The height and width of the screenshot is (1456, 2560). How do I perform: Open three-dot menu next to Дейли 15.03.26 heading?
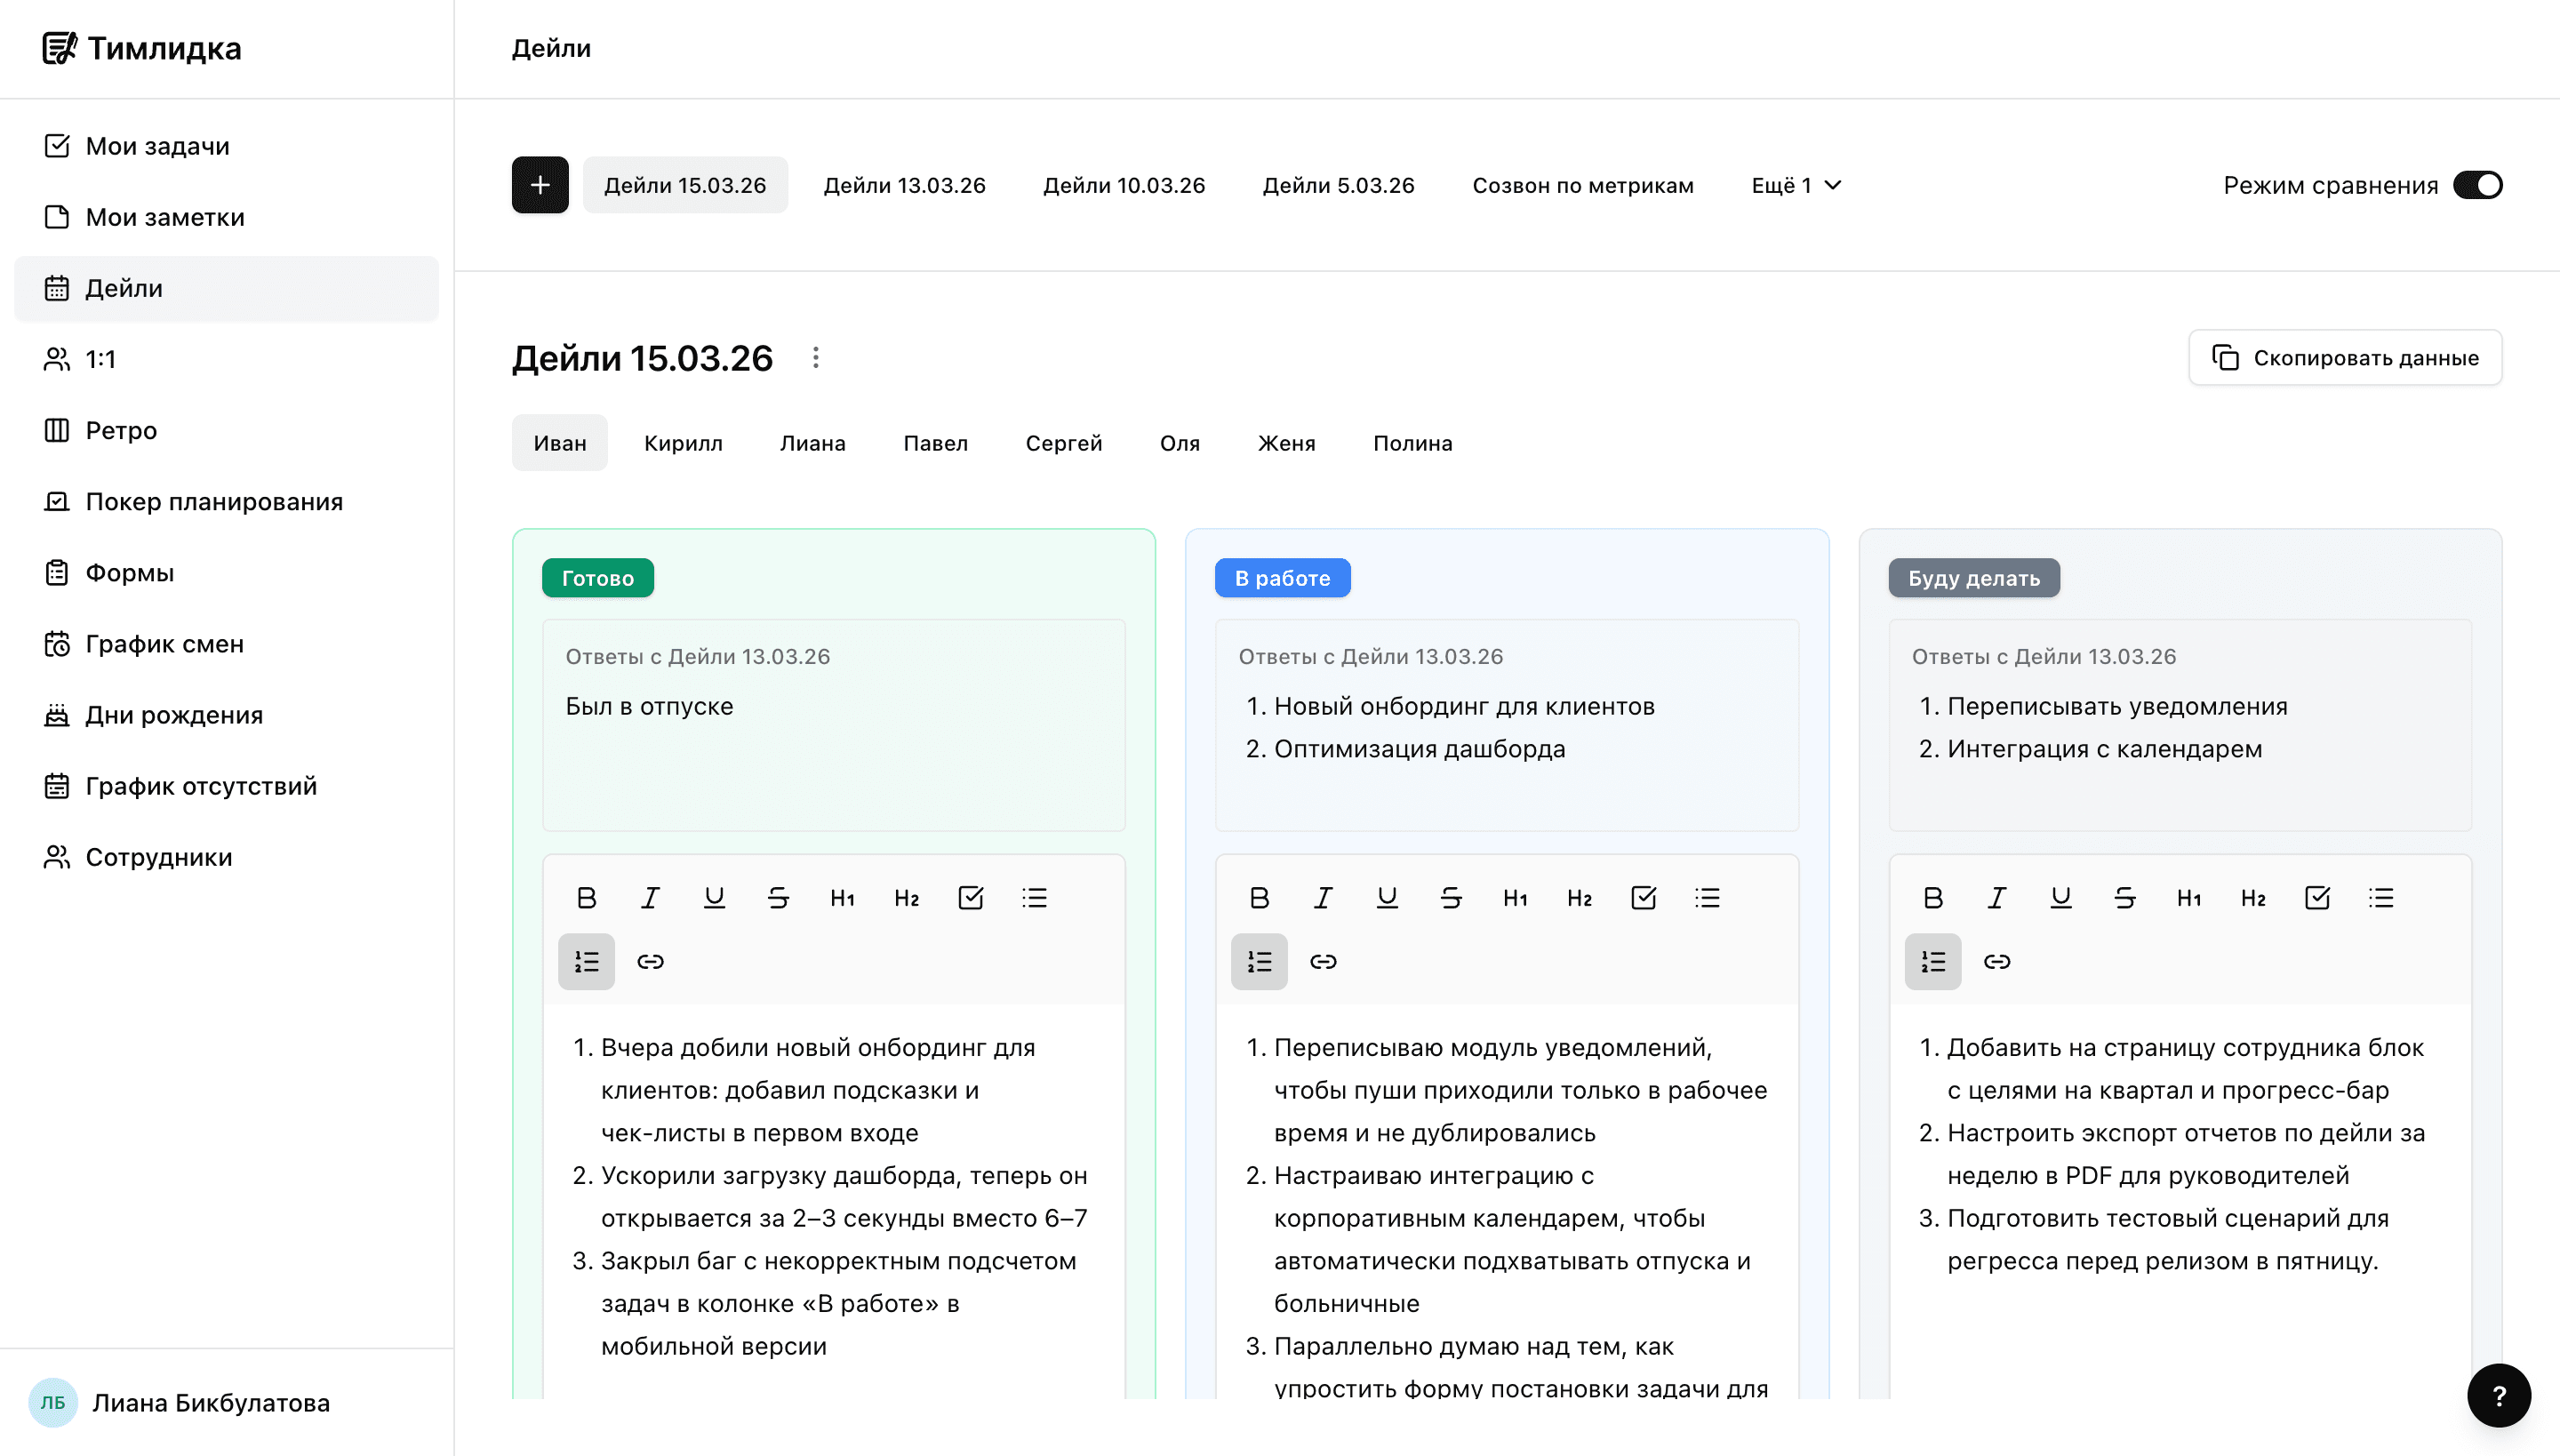pos(816,358)
